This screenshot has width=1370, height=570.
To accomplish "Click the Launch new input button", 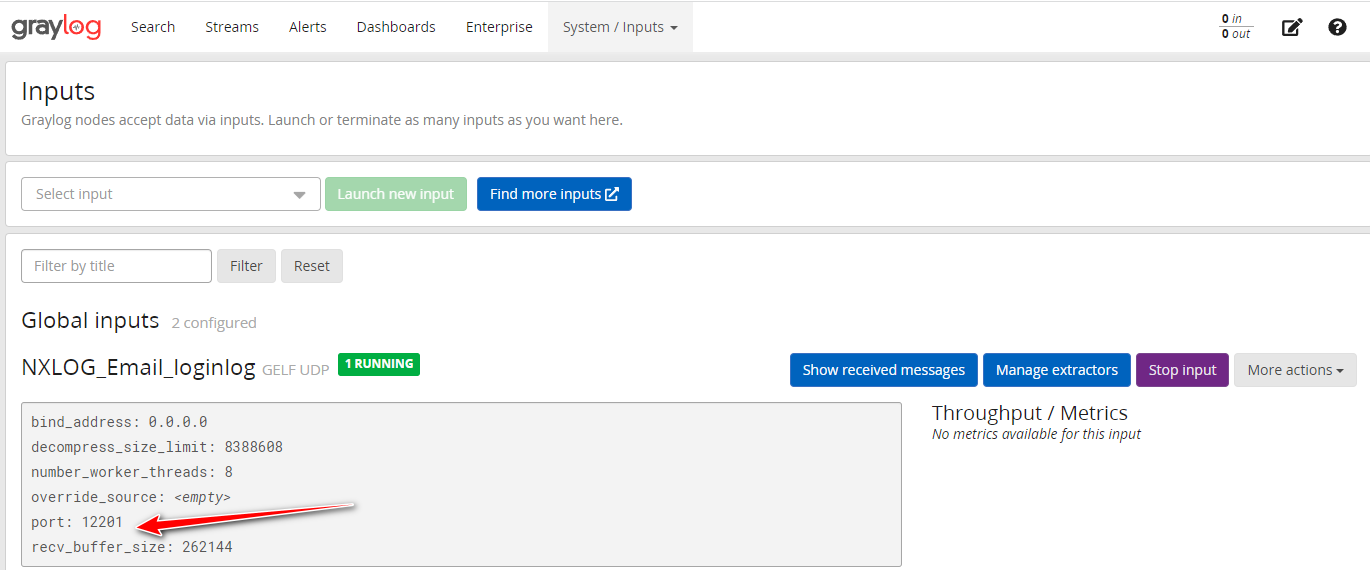I will point(396,194).
